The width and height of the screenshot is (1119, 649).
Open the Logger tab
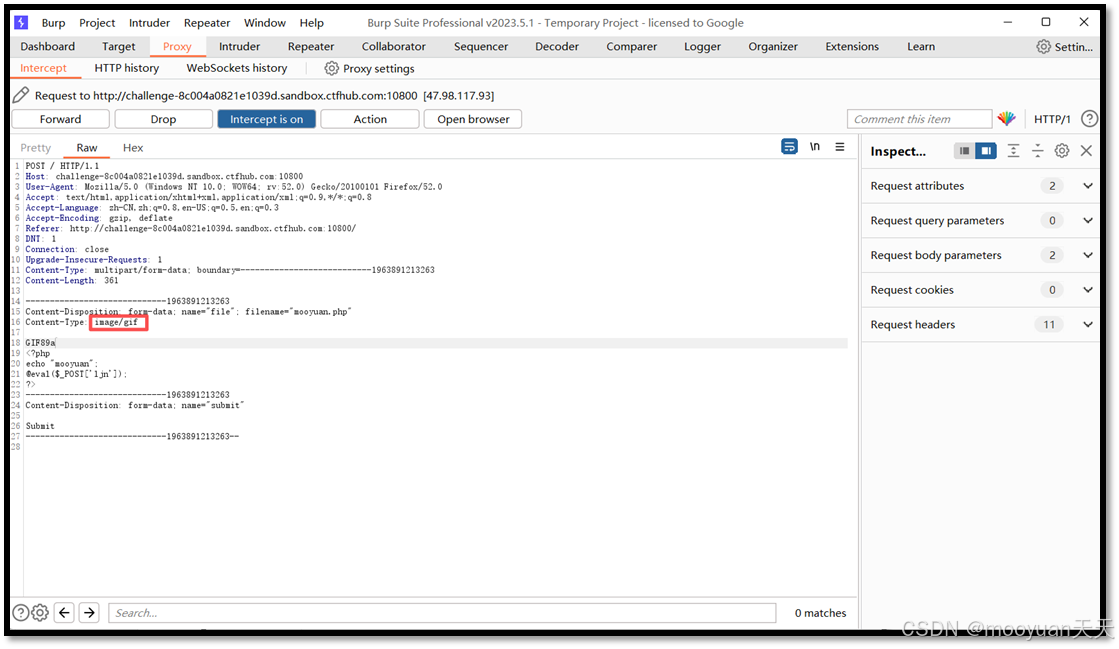pos(702,46)
